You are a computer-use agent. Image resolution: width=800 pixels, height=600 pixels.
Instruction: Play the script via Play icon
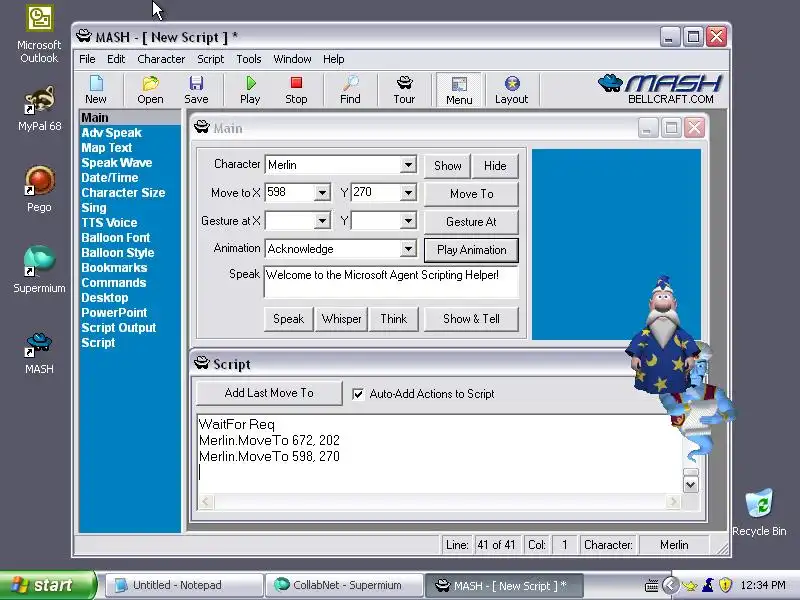pyautogui.click(x=250, y=90)
